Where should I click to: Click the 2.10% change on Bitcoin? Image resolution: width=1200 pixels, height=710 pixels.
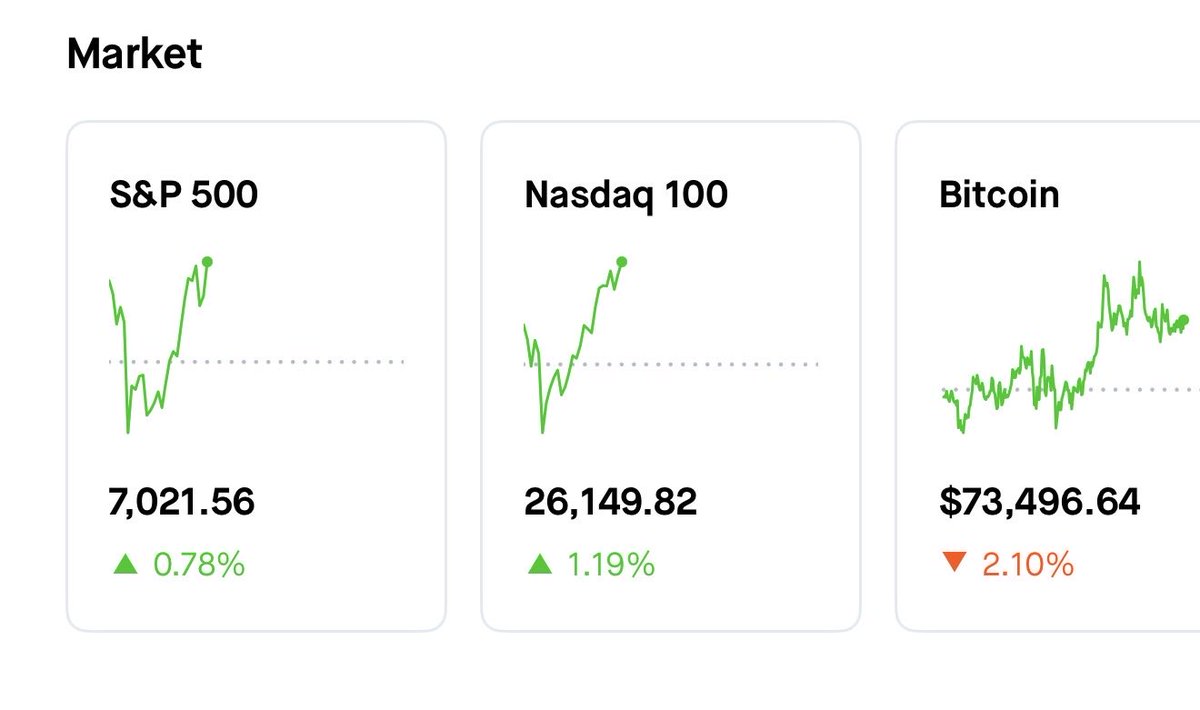point(1028,565)
